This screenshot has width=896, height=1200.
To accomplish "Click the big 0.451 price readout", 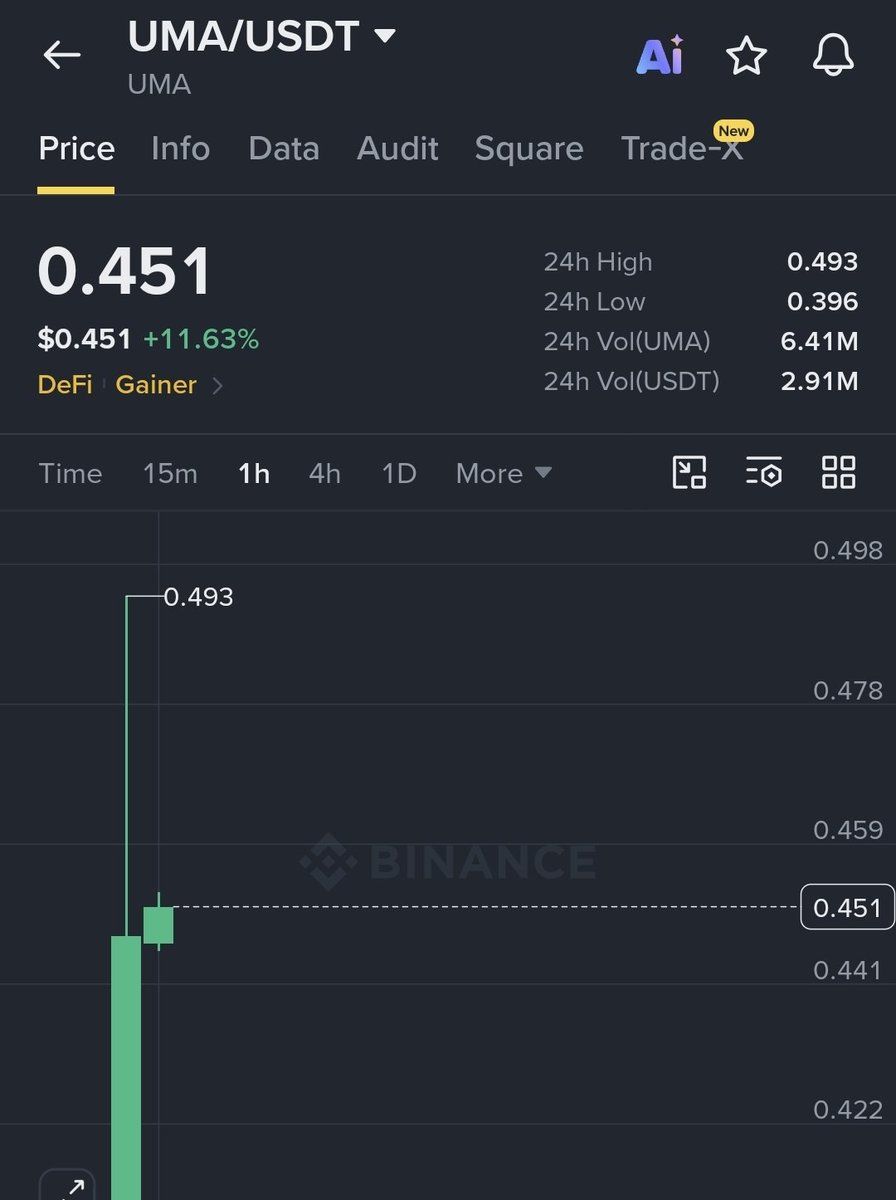I will (125, 271).
